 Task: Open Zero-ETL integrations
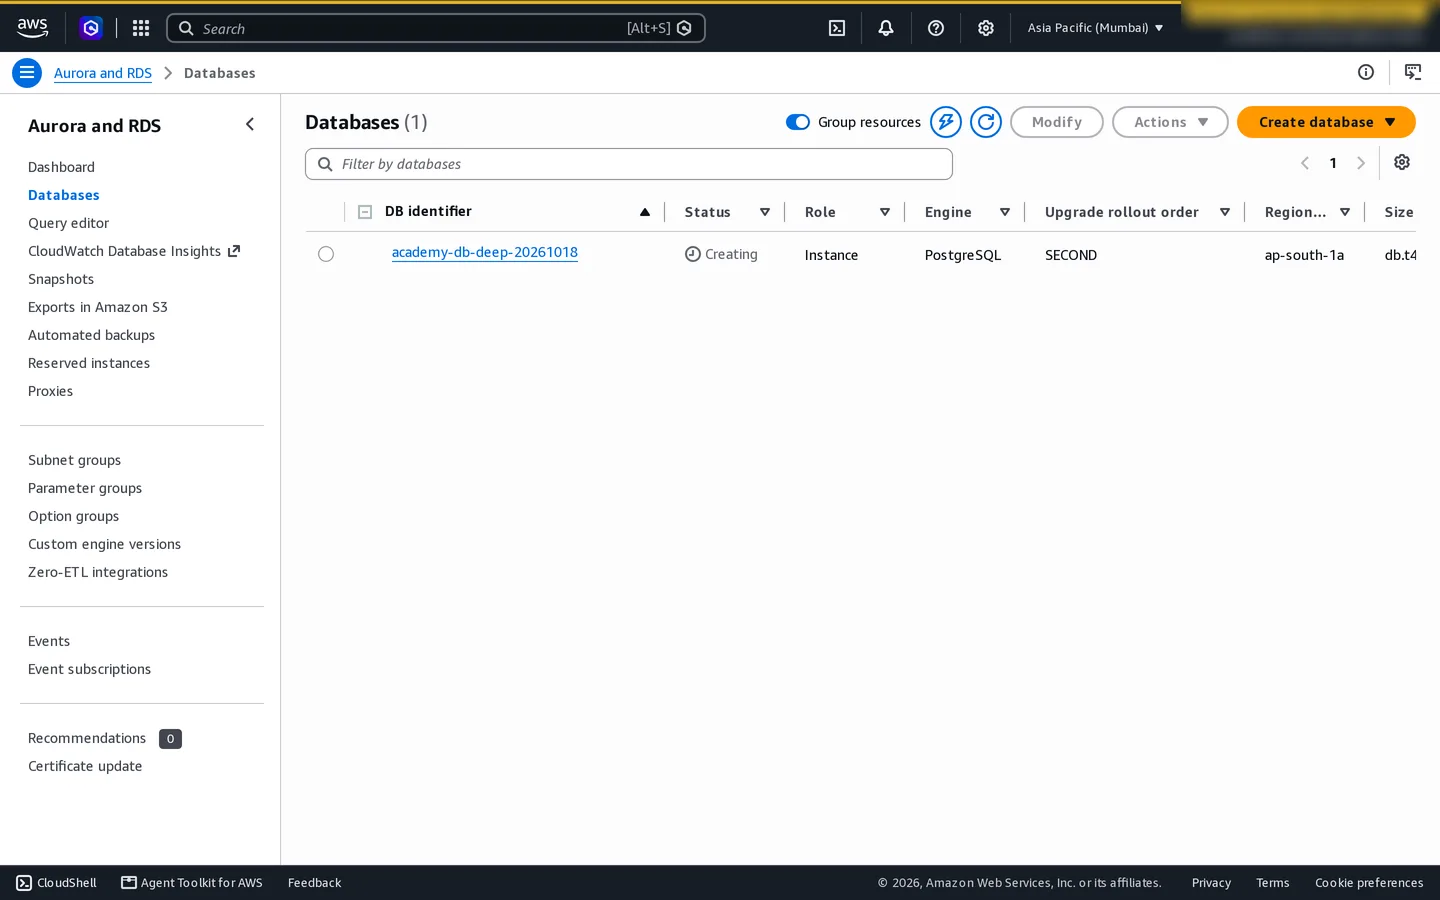[98, 572]
